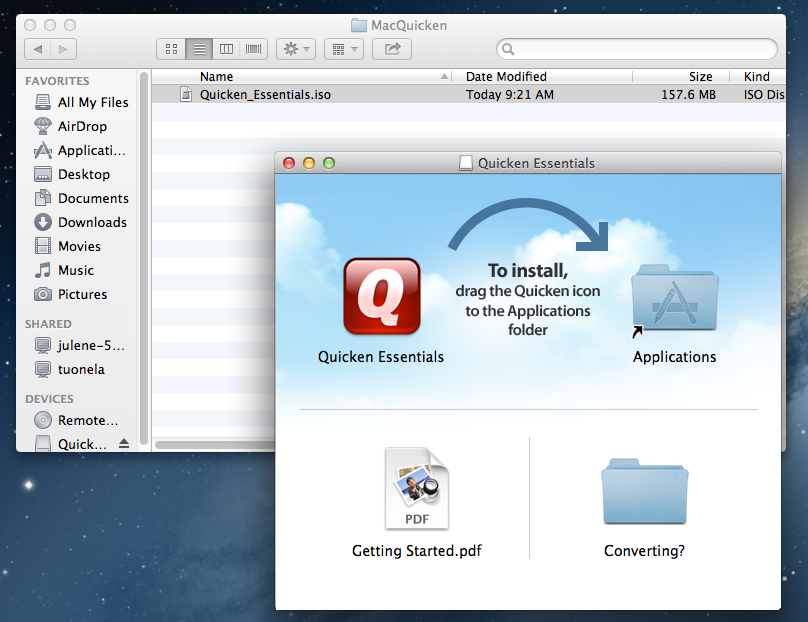This screenshot has width=808, height=622.
Task: Open the Converting? folder icon
Action: 645,491
